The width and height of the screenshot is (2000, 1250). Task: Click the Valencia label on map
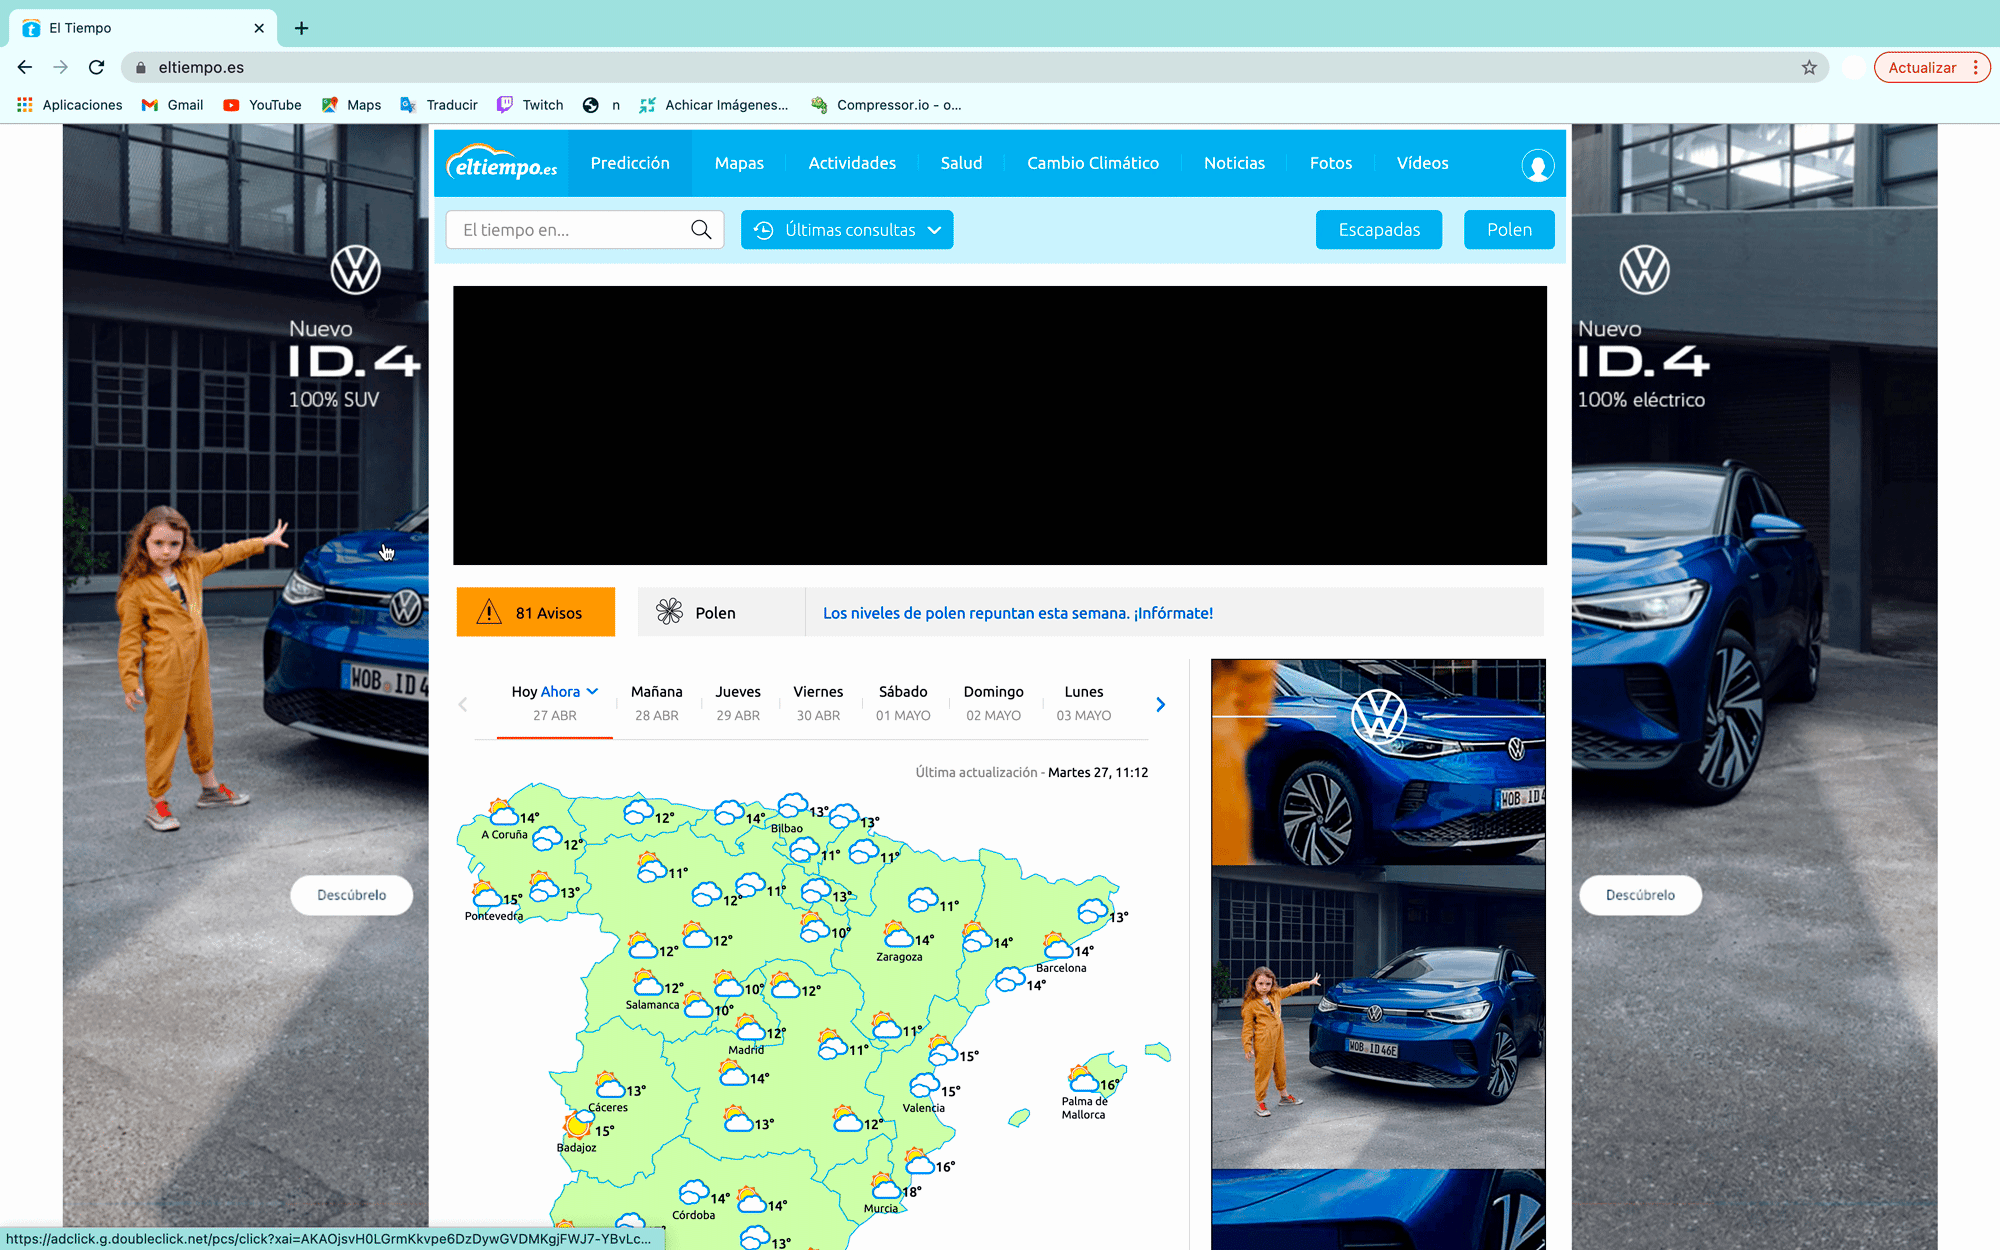tap(923, 1108)
